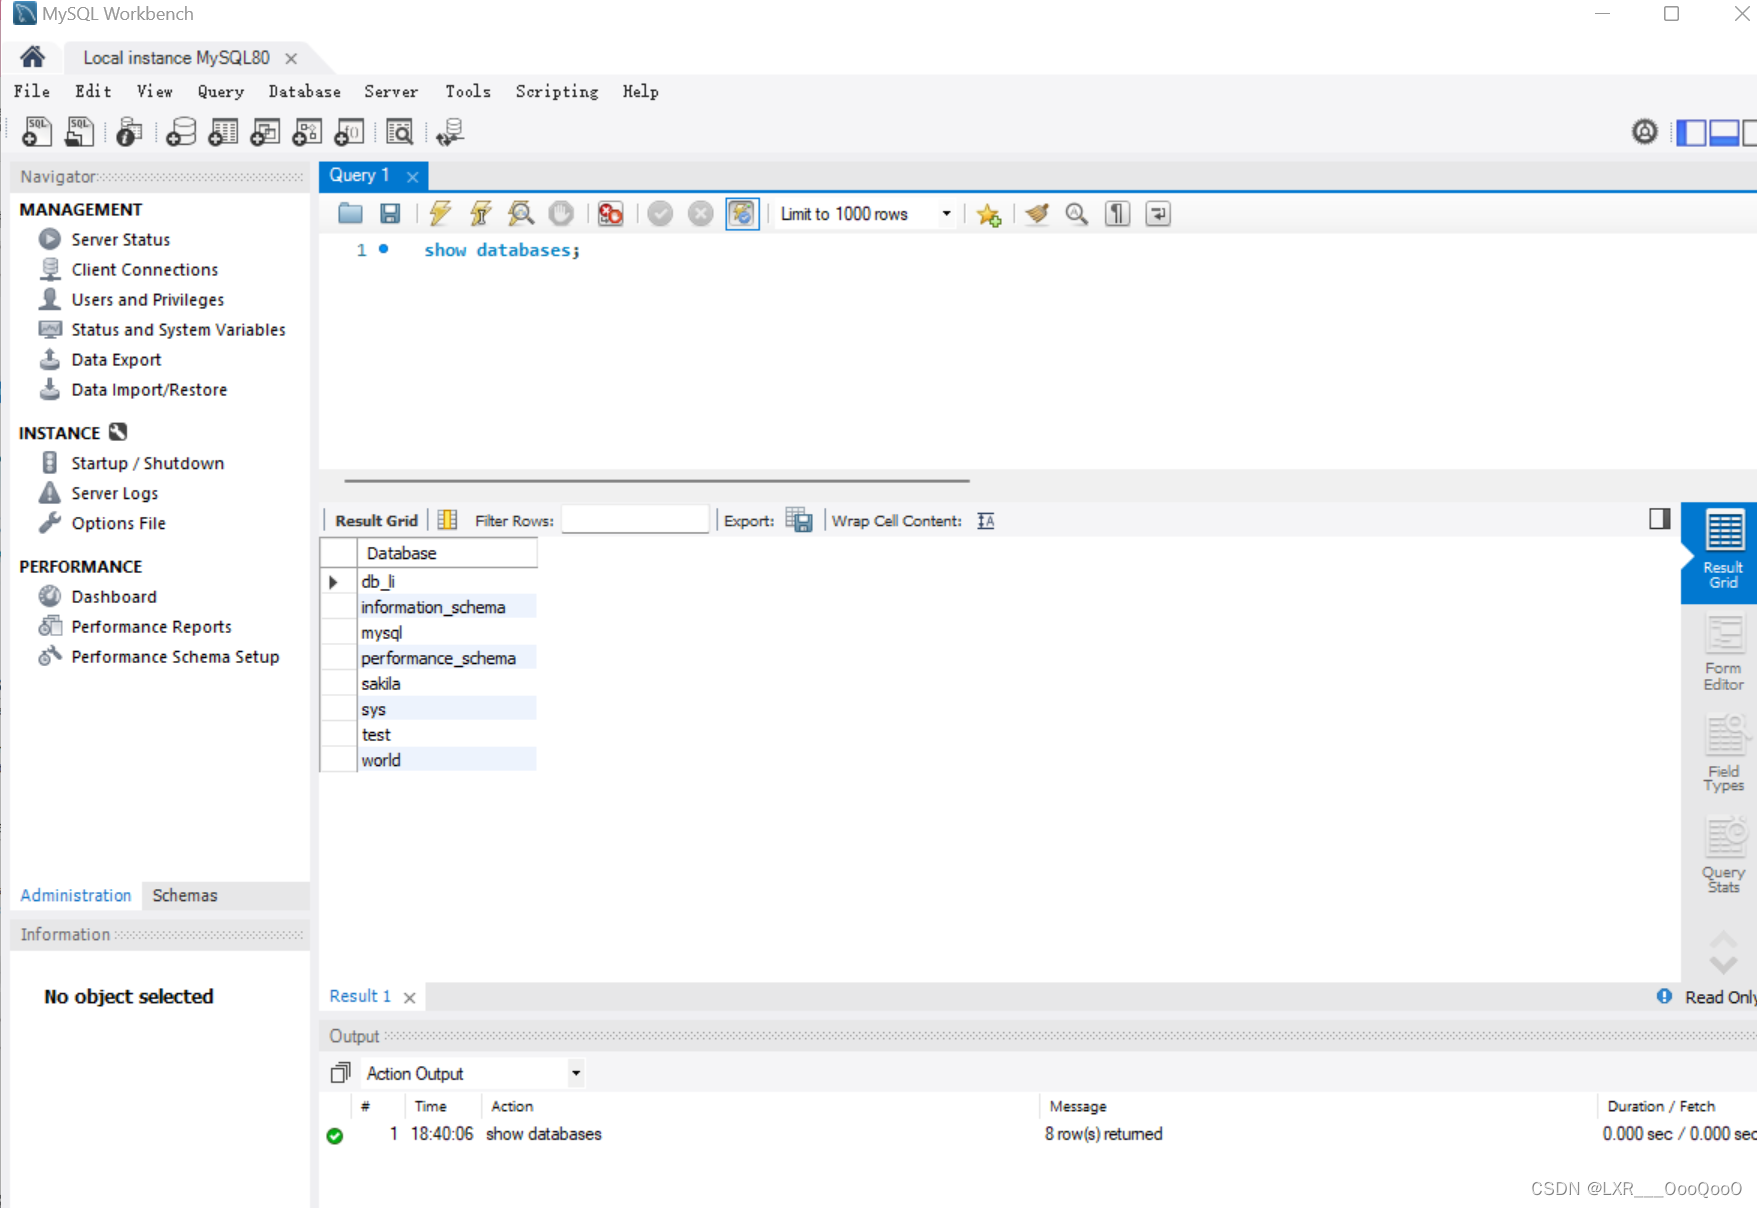Viewport: 1757px width, 1208px height.
Task: Execute the query with lightning bolt
Action: (x=440, y=213)
